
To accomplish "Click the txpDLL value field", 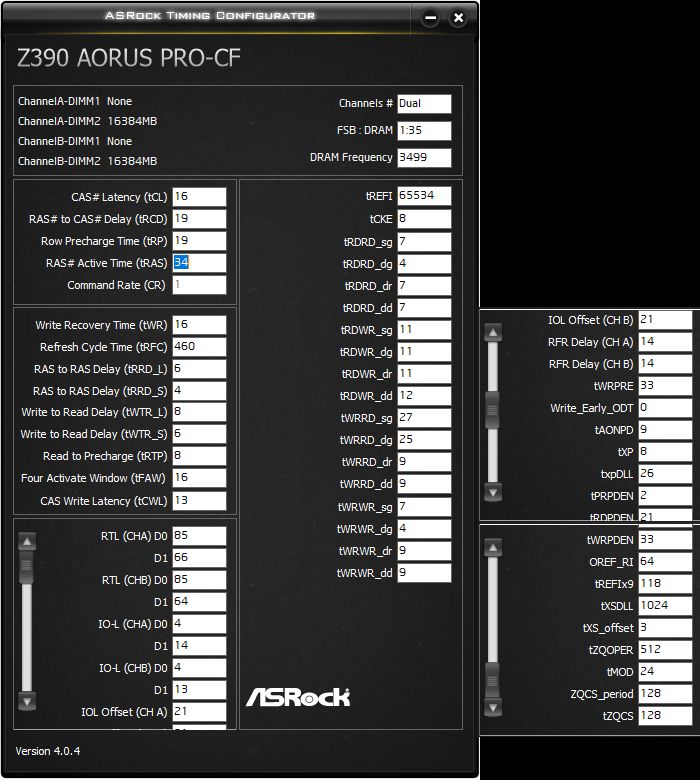I will pos(665,474).
